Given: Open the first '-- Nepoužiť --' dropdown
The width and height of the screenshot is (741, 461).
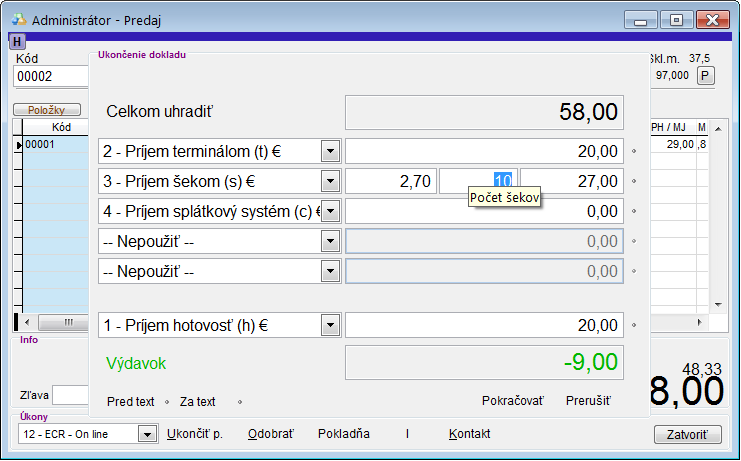Looking at the screenshot, I should pos(330,241).
